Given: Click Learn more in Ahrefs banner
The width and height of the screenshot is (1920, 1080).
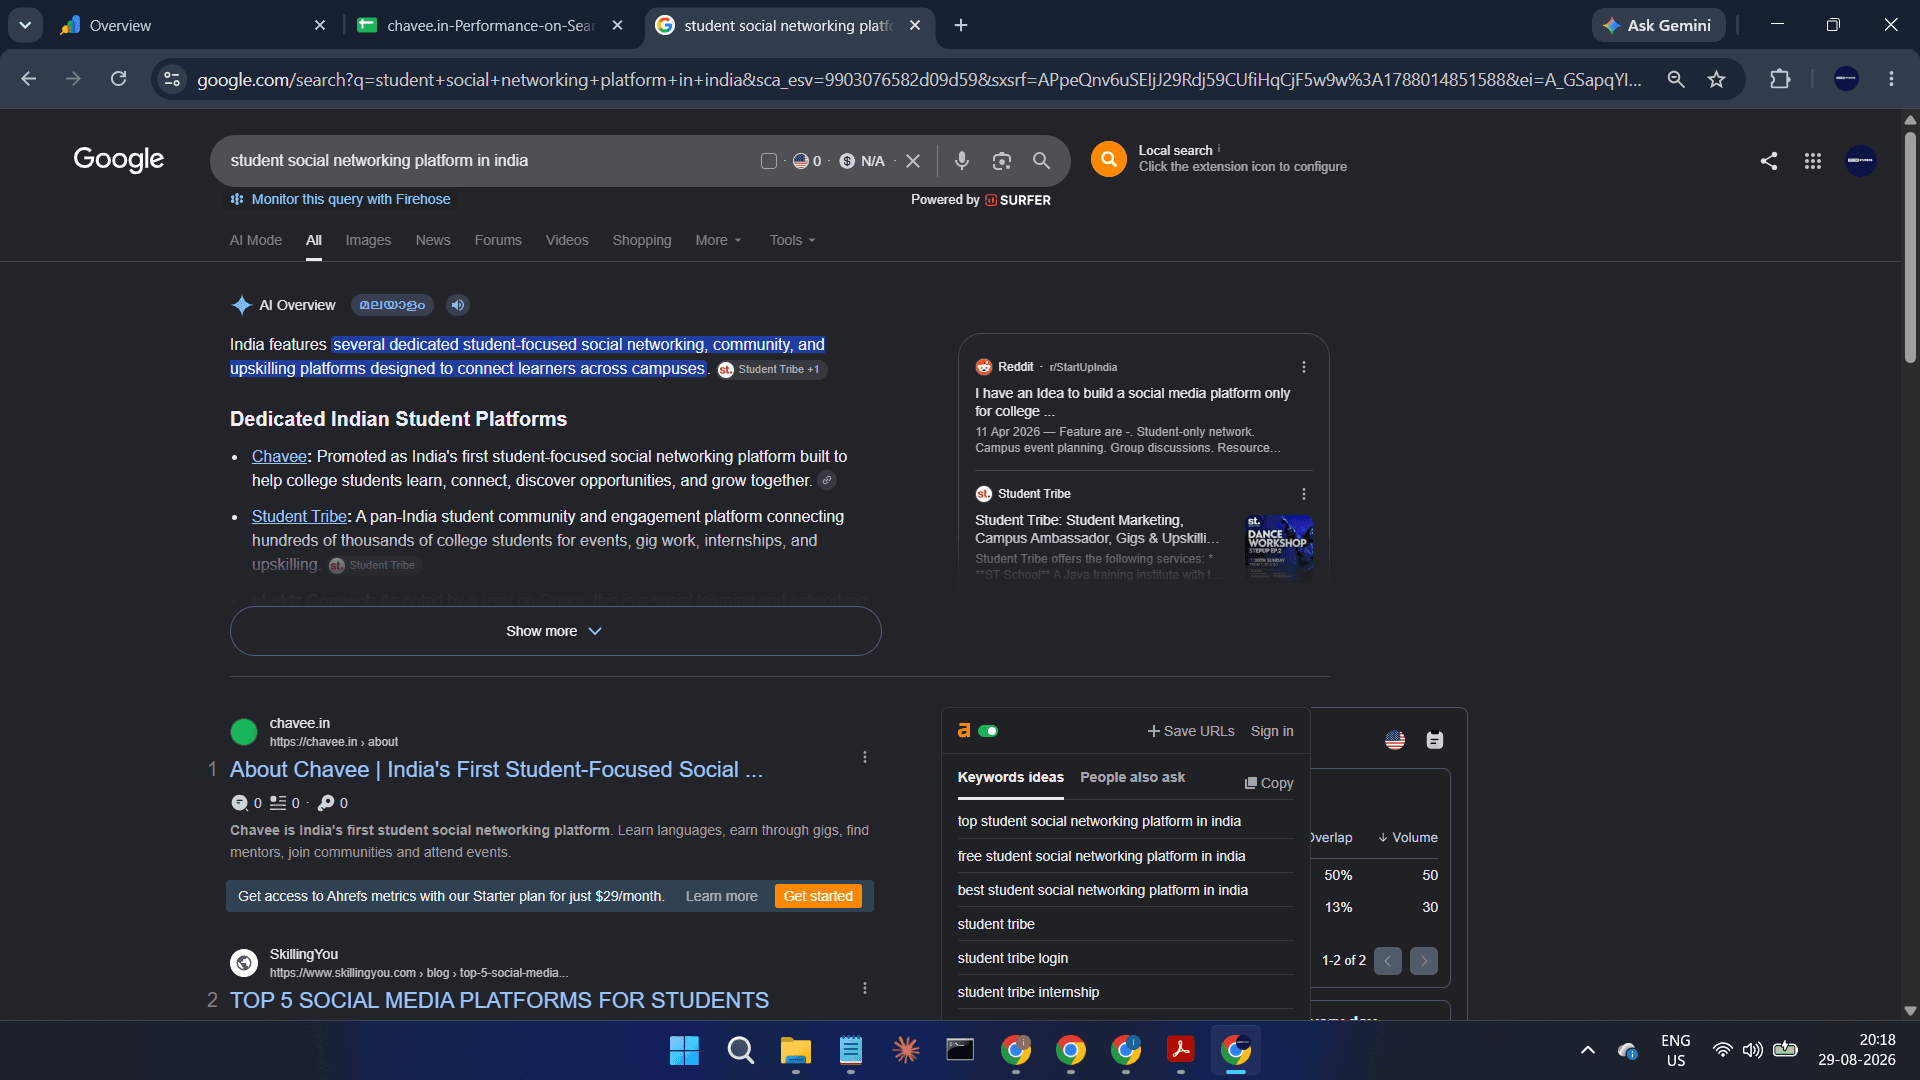Looking at the screenshot, I should (x=721, y=896).
